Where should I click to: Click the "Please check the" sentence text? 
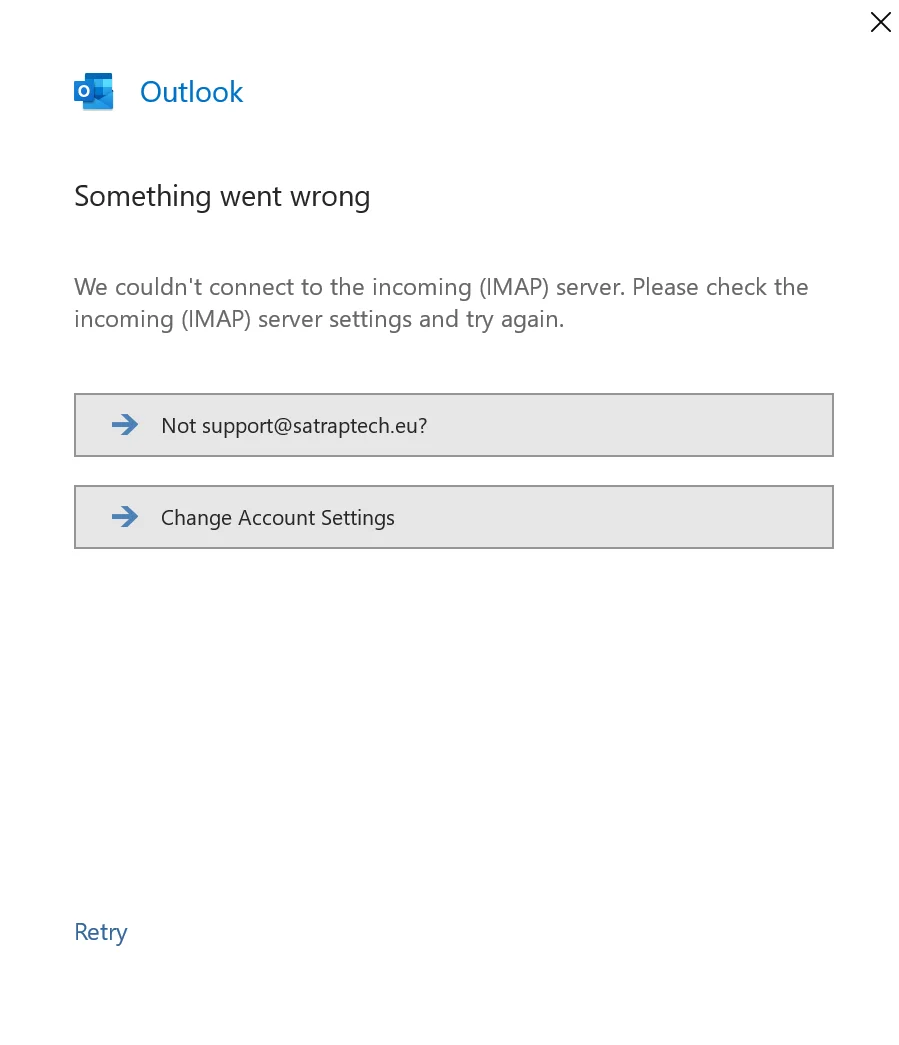(720, 287)
